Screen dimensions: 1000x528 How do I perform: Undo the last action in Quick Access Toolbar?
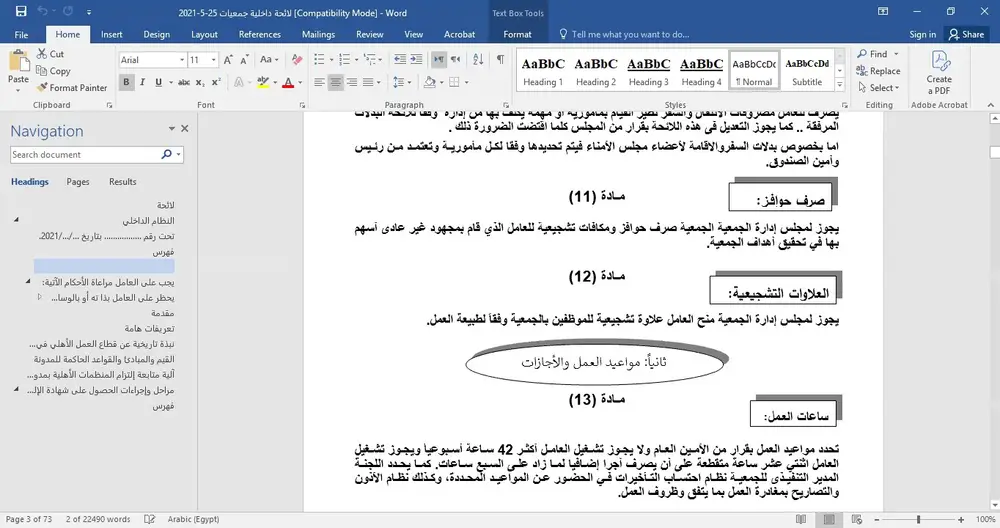click(x=43, y=11)
